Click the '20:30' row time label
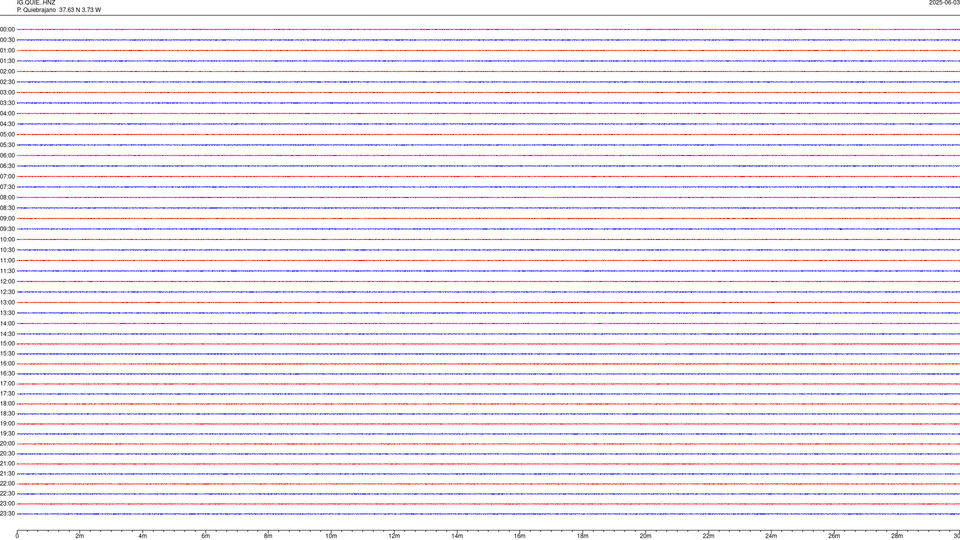This screenshot has width=960, height=540. pyautogui.click(x=7, y=454)
